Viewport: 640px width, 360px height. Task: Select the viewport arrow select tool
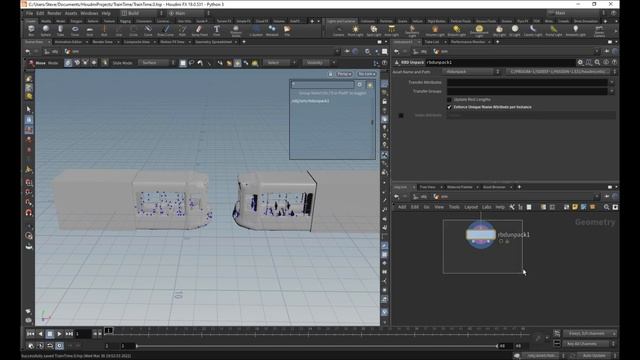coord(29,109)
